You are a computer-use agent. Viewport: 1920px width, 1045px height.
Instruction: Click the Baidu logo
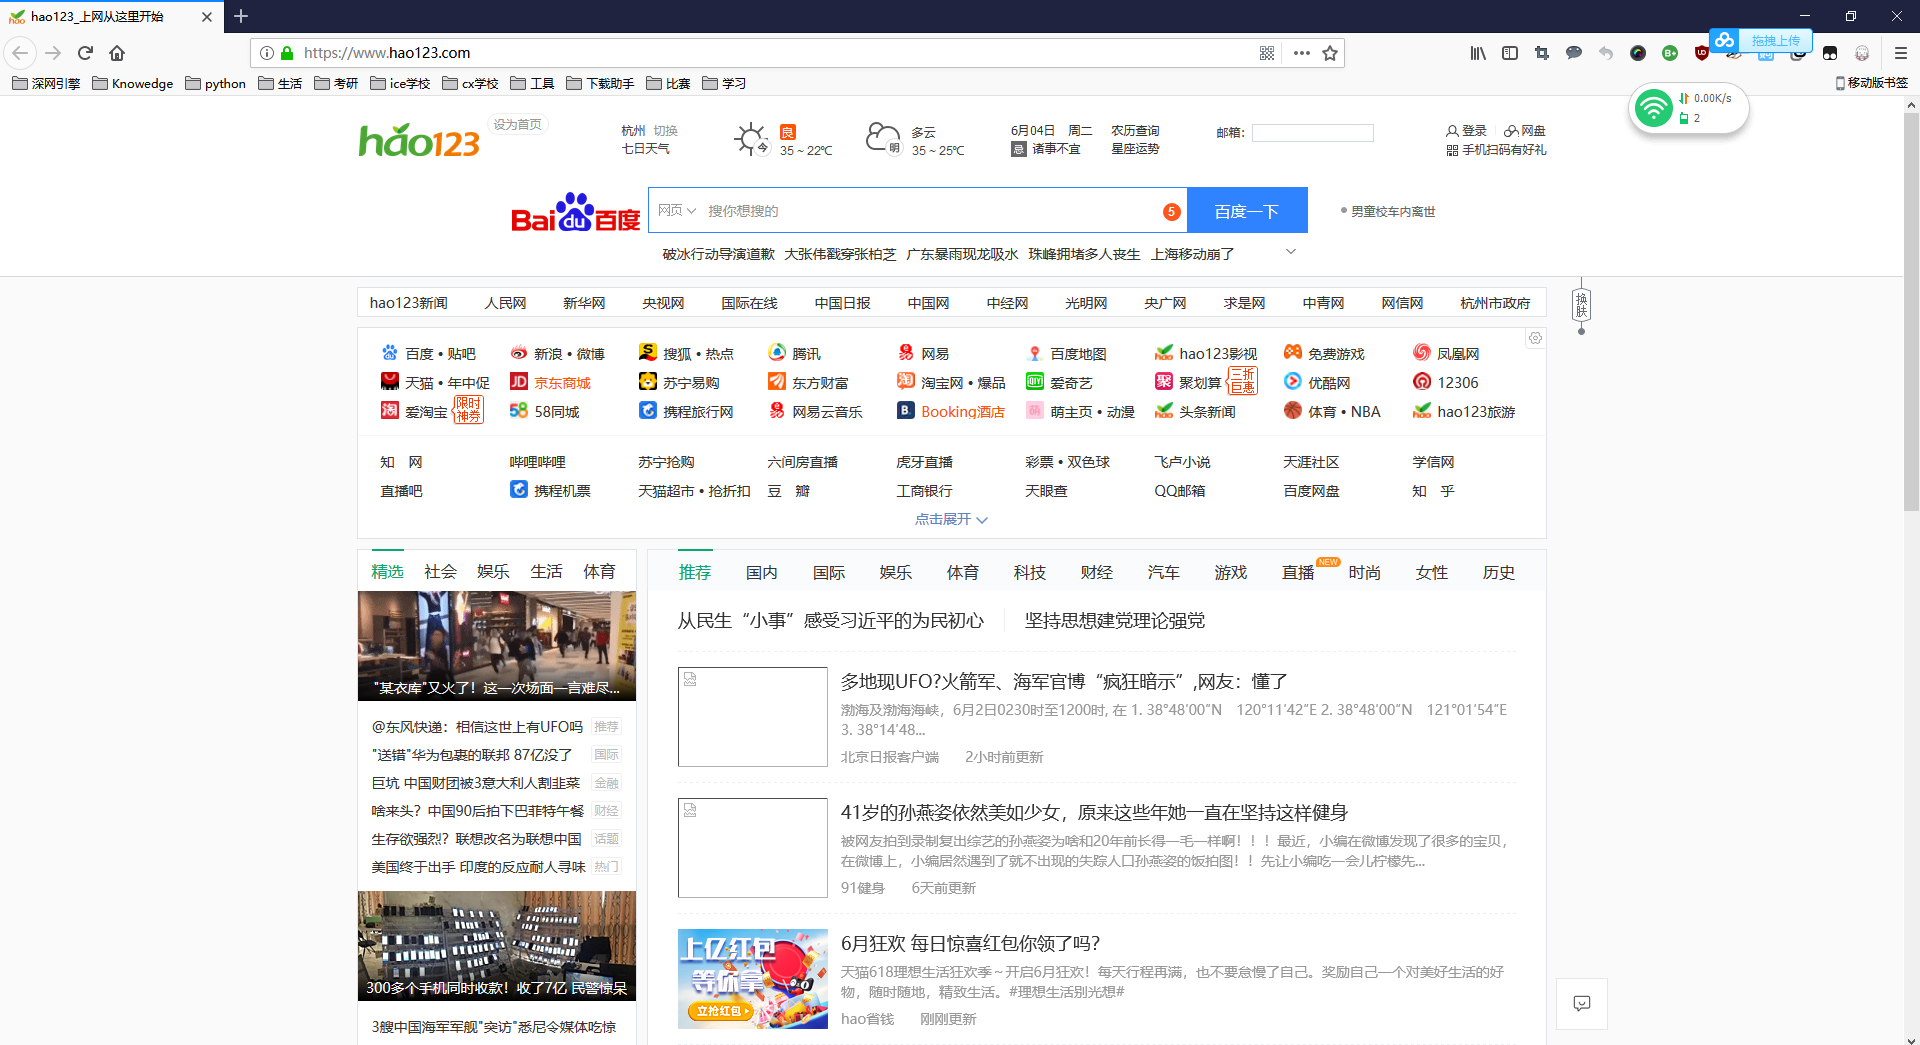coord(576,212)
